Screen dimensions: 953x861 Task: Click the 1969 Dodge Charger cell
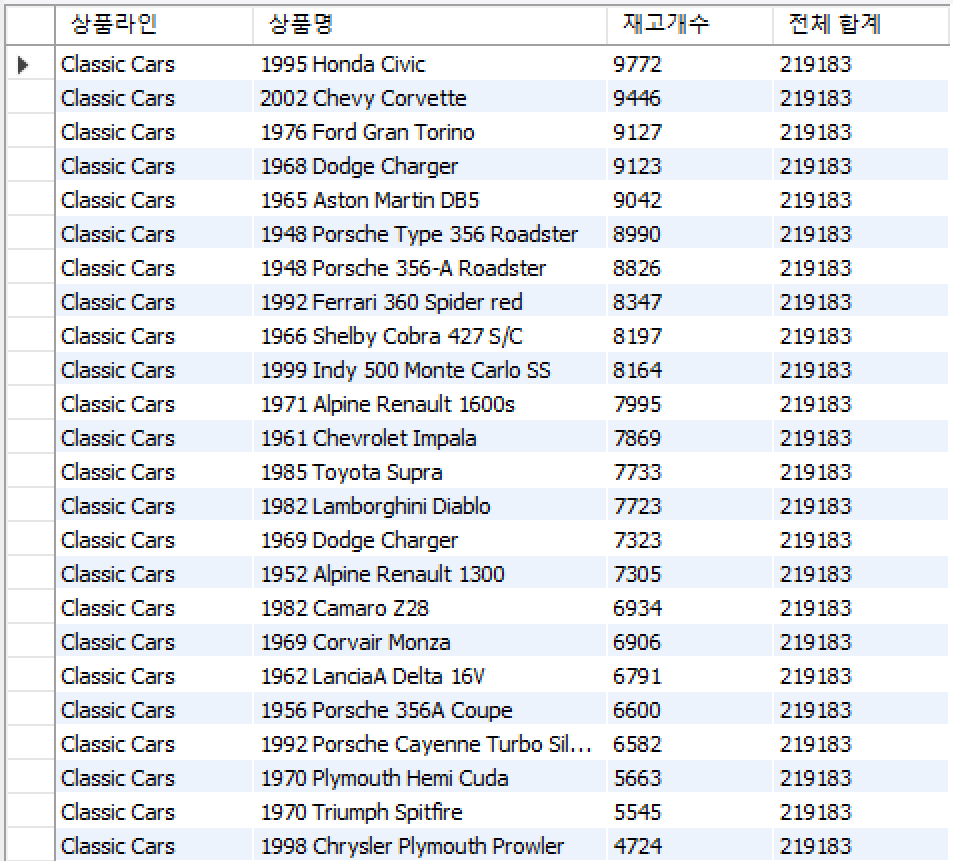(x=429, y=541)
